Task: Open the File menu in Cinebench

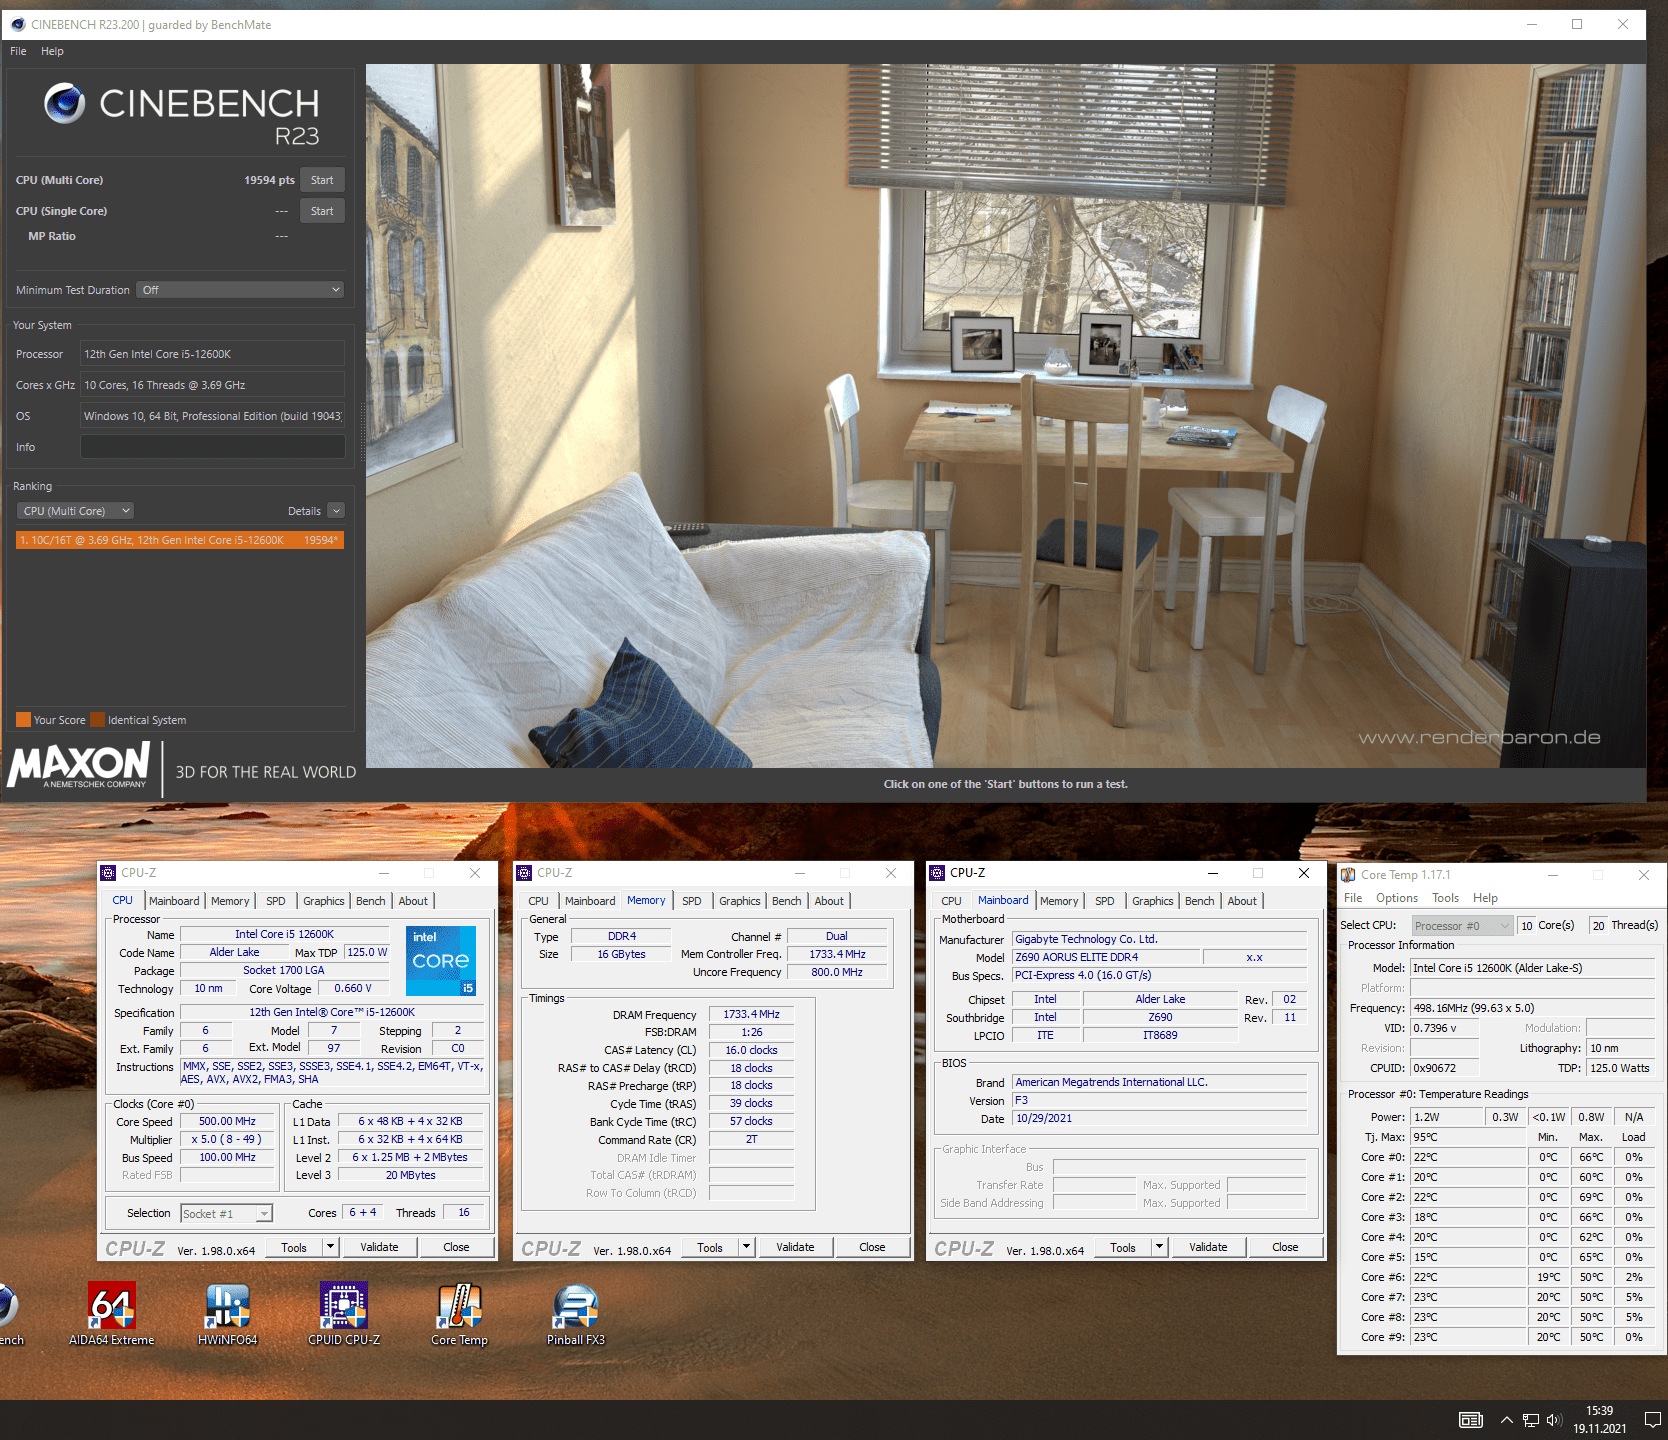Action: [x=18, y=51]
